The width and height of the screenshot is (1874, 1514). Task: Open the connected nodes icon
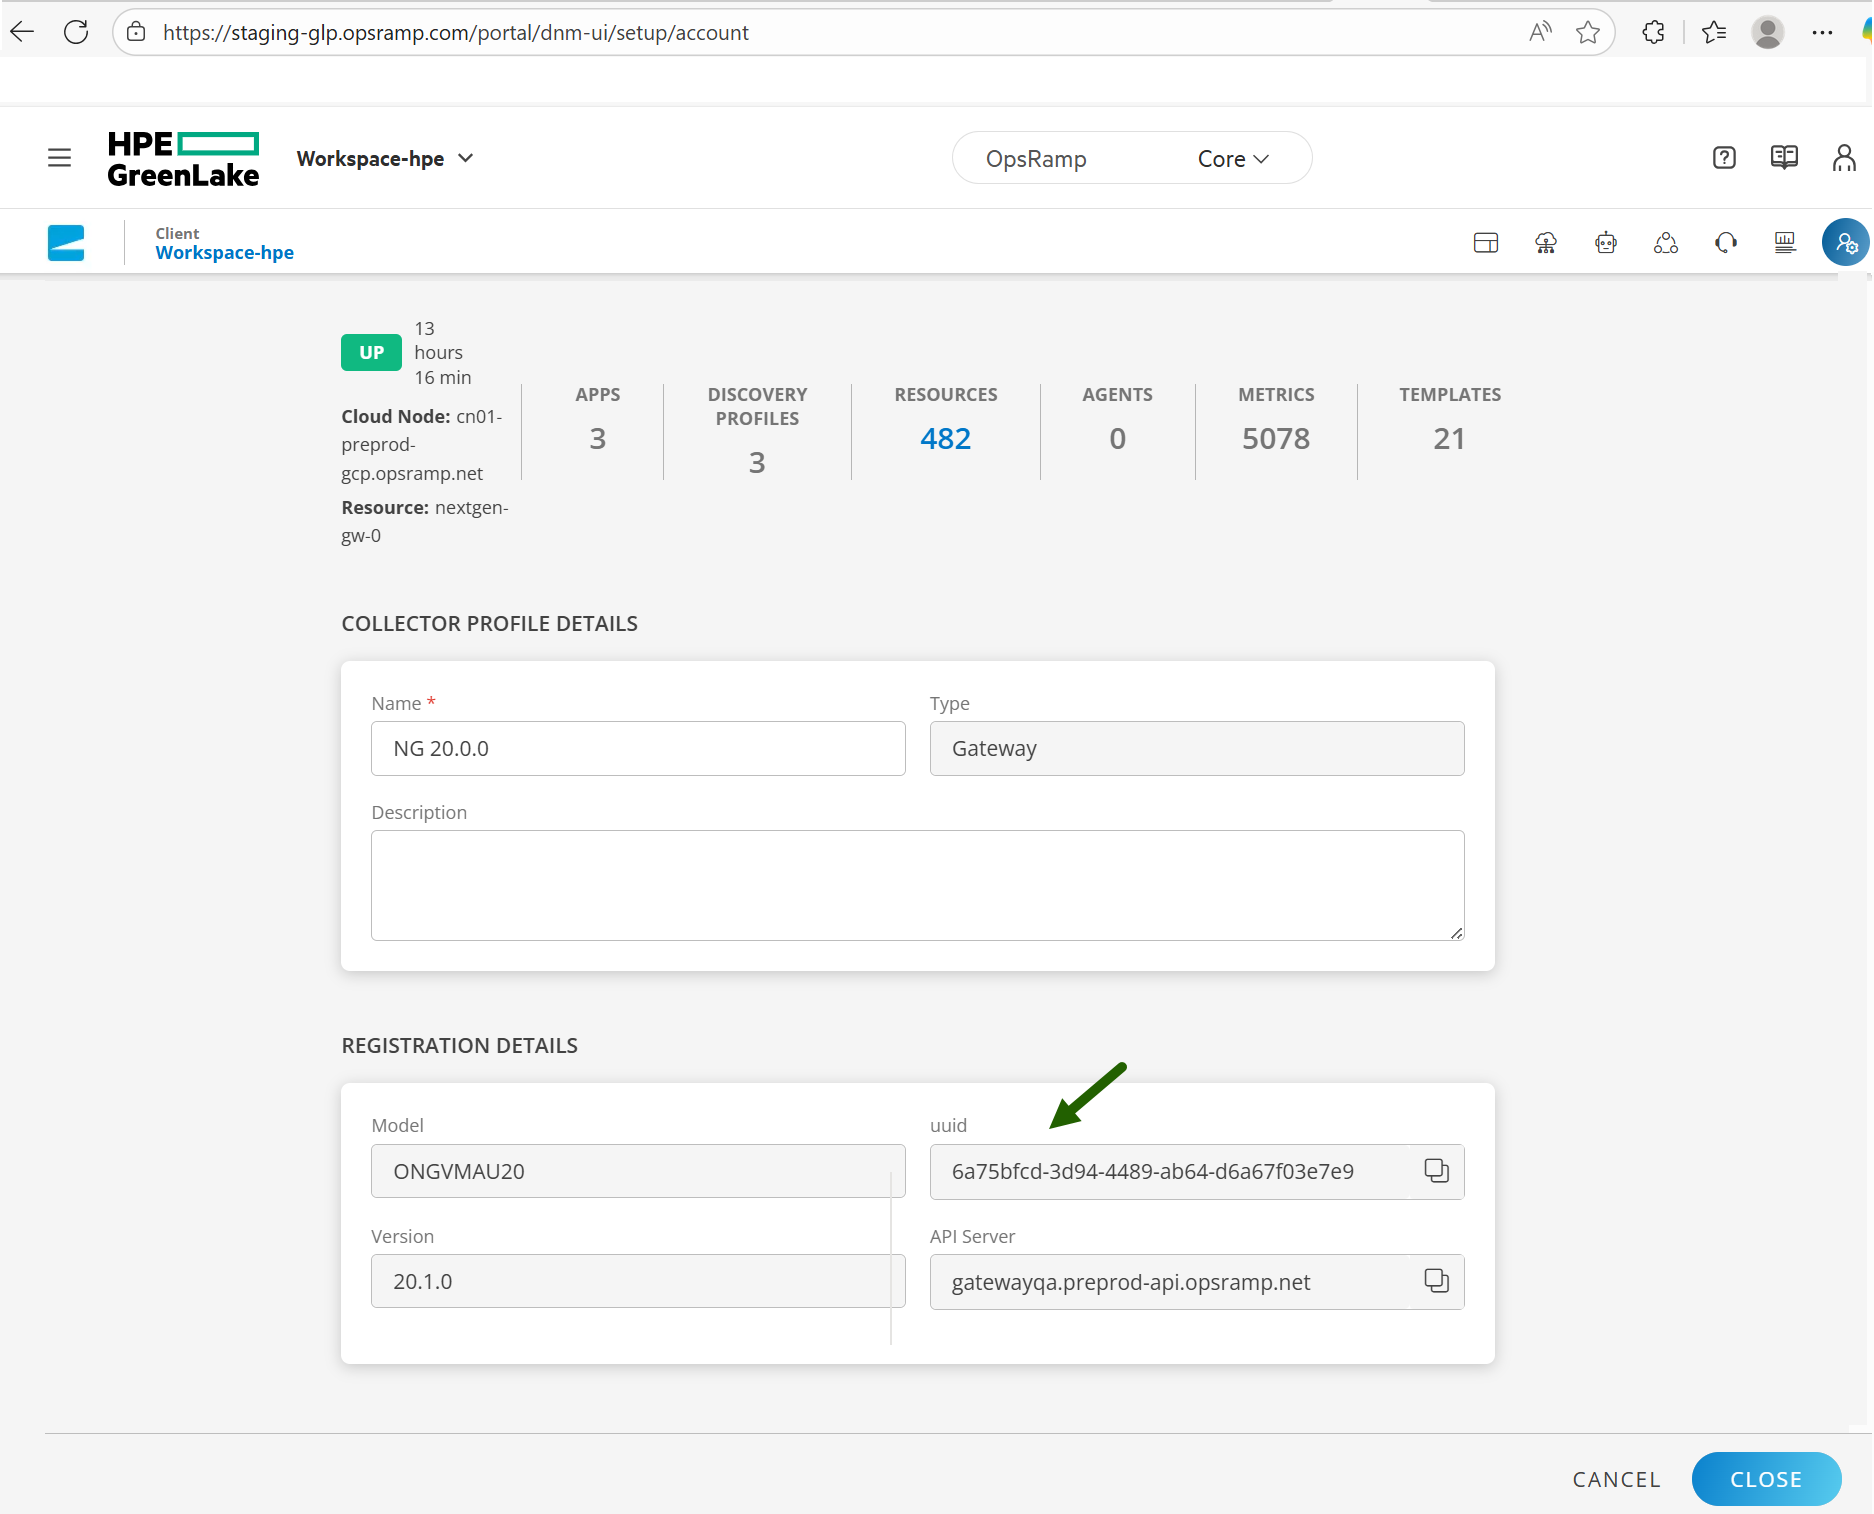coord(1666,242)
